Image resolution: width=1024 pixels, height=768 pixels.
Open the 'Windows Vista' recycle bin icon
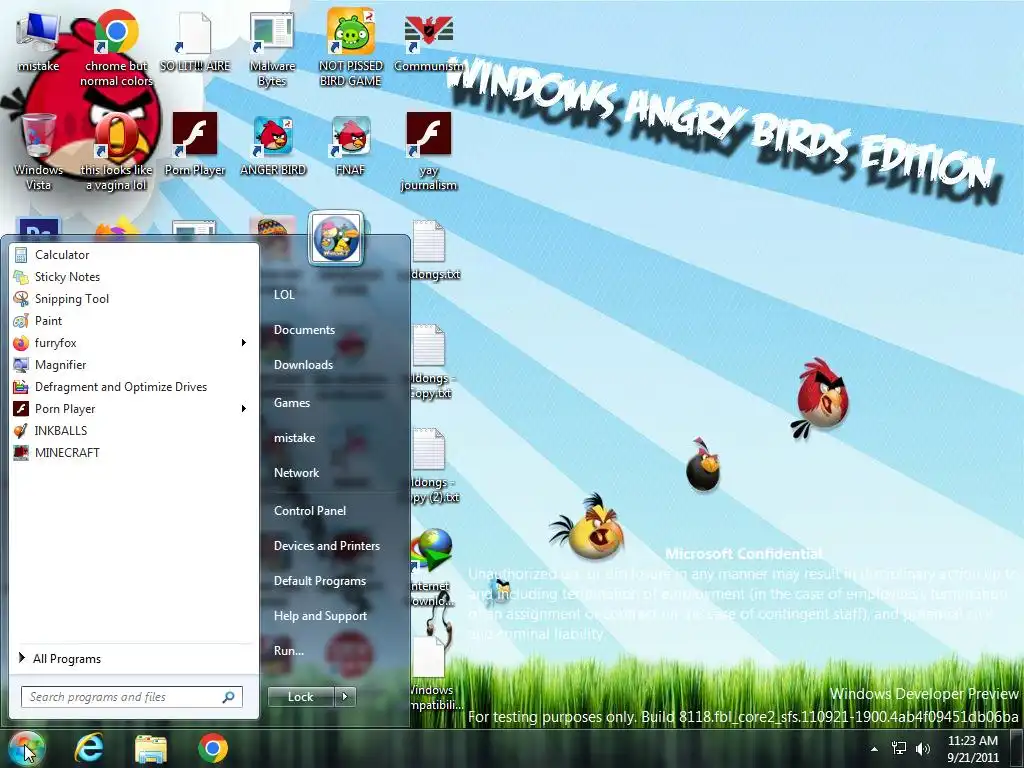(x=38, y=152)
